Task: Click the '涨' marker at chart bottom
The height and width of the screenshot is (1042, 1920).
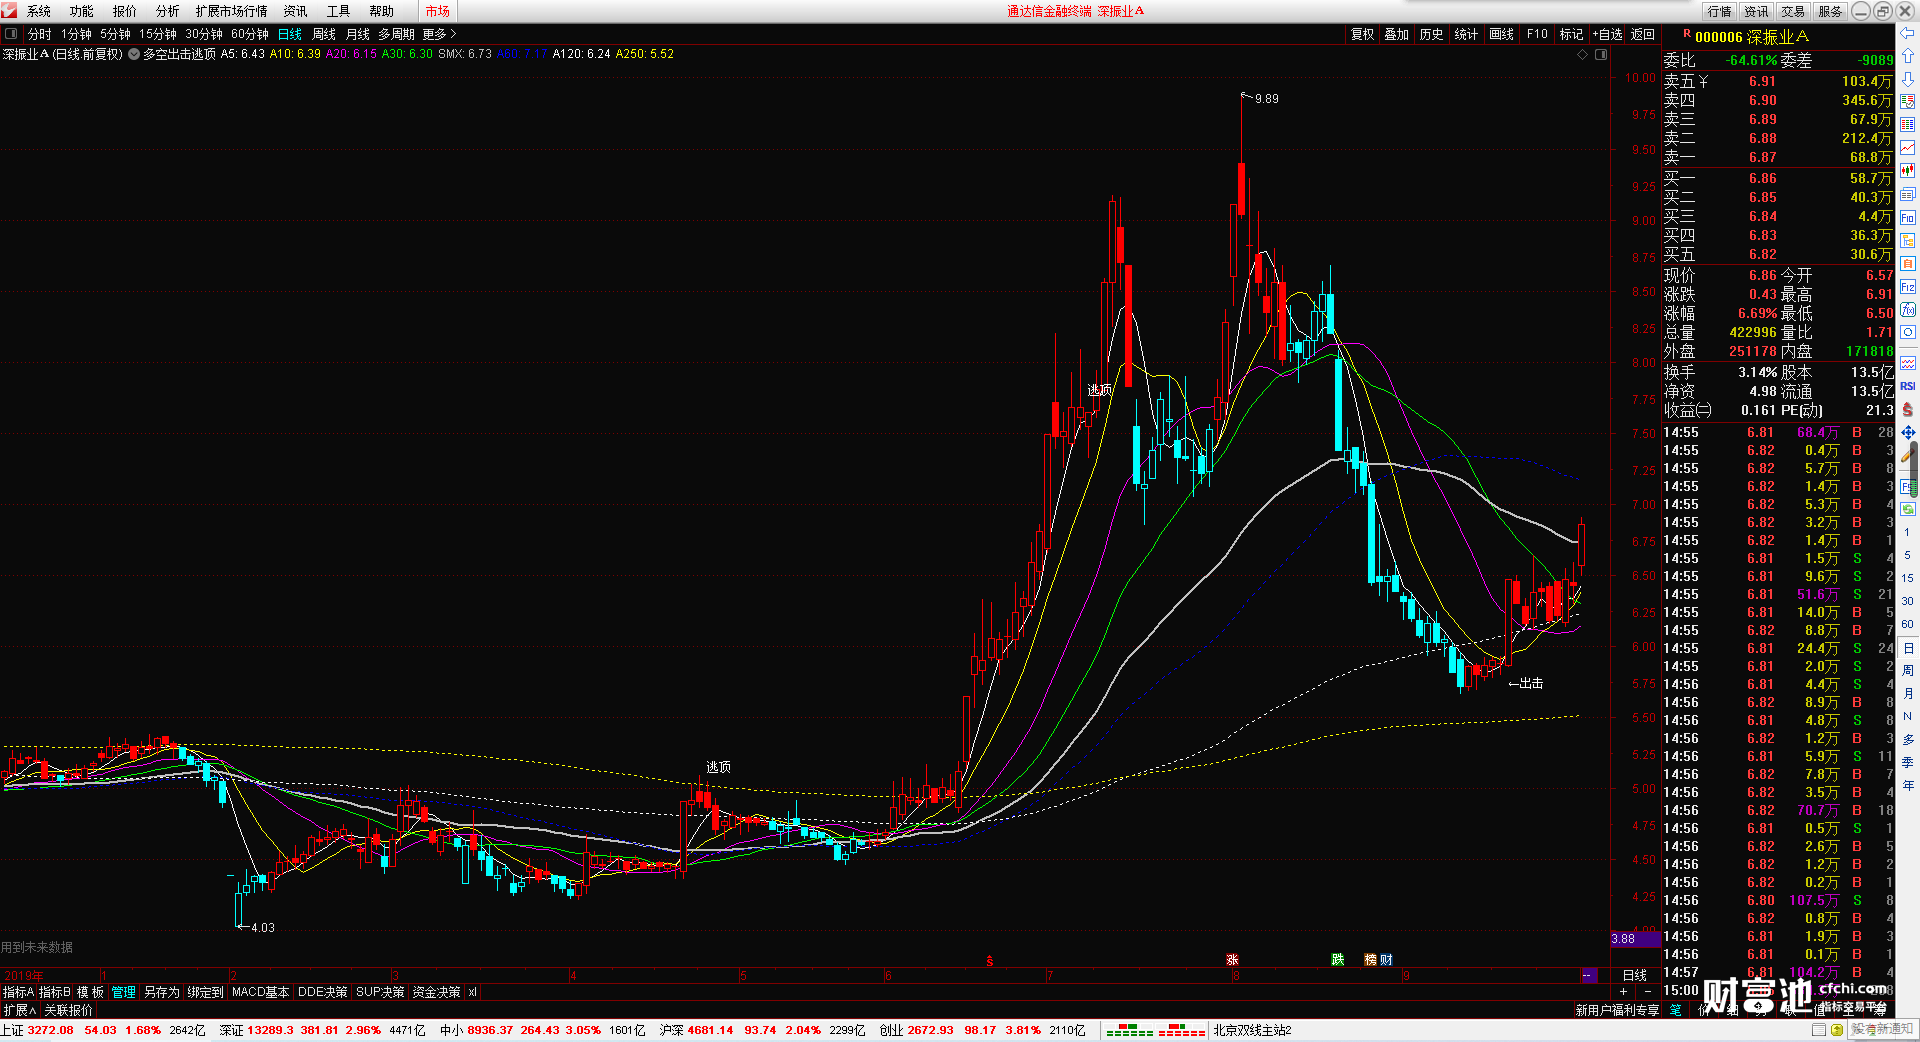Action: click(x=1232, y=960)
